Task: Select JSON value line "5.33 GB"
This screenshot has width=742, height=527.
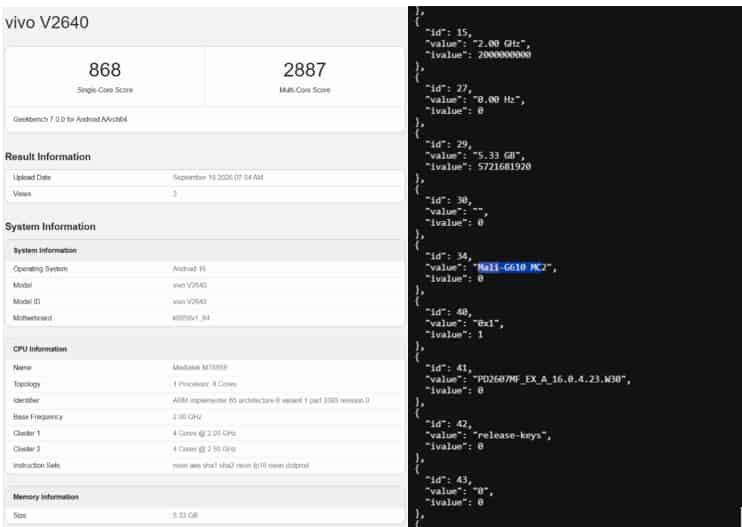Action: coord(475,156)
